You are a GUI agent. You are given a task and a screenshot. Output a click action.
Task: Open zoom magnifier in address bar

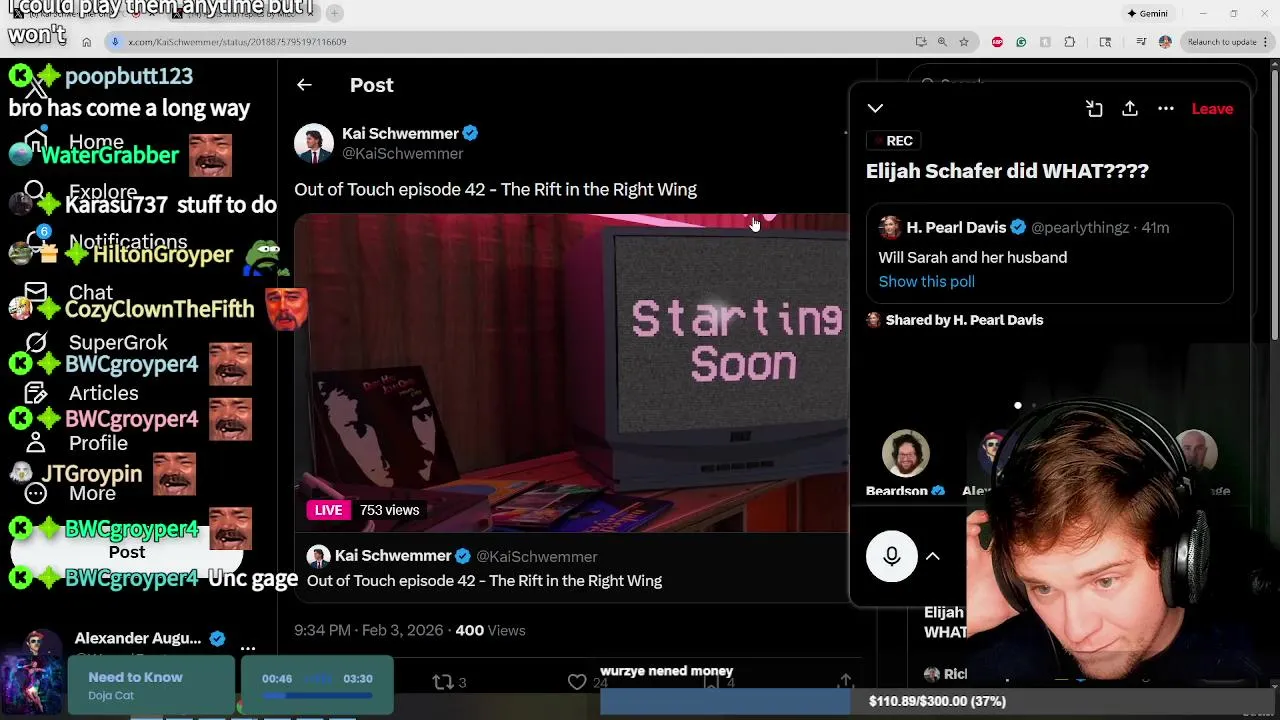[x=942, y=42]
